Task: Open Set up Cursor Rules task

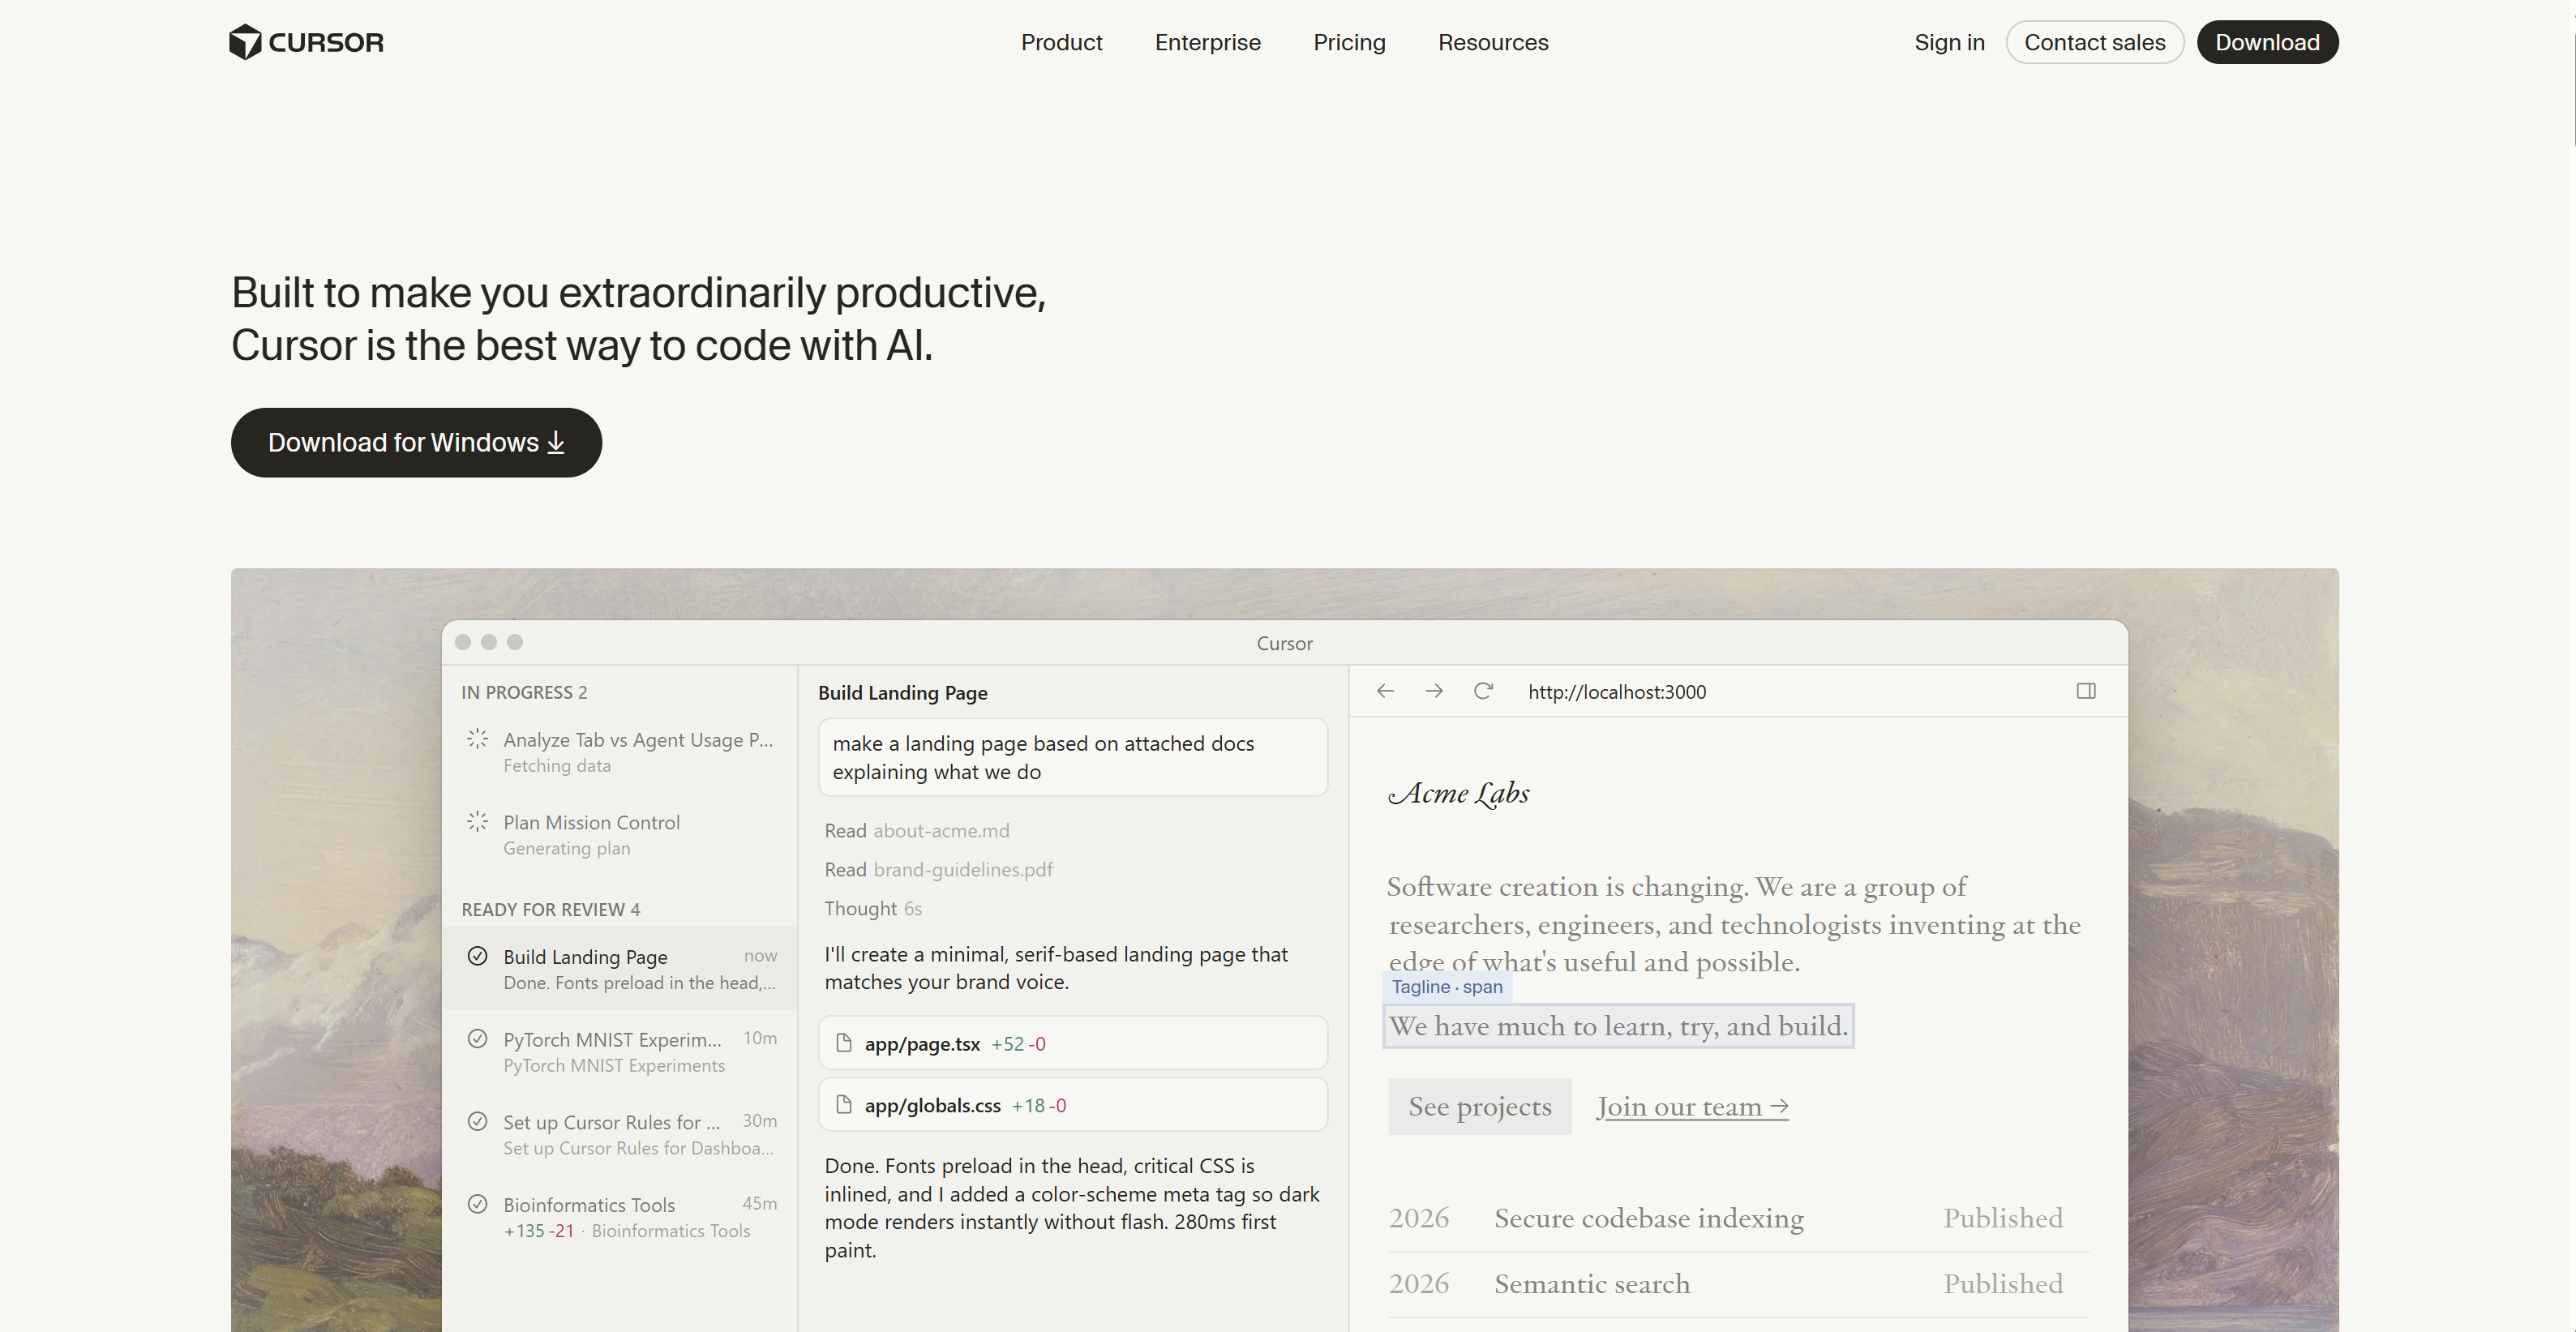Action: tap(620, 1134)
